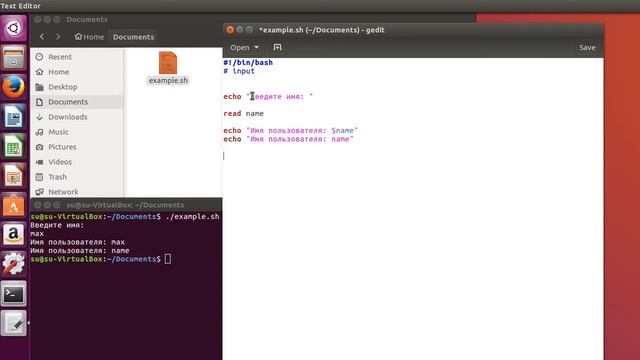
Task: Save the example.sh document
Action: pyautogui.click(x=587, y=48)
